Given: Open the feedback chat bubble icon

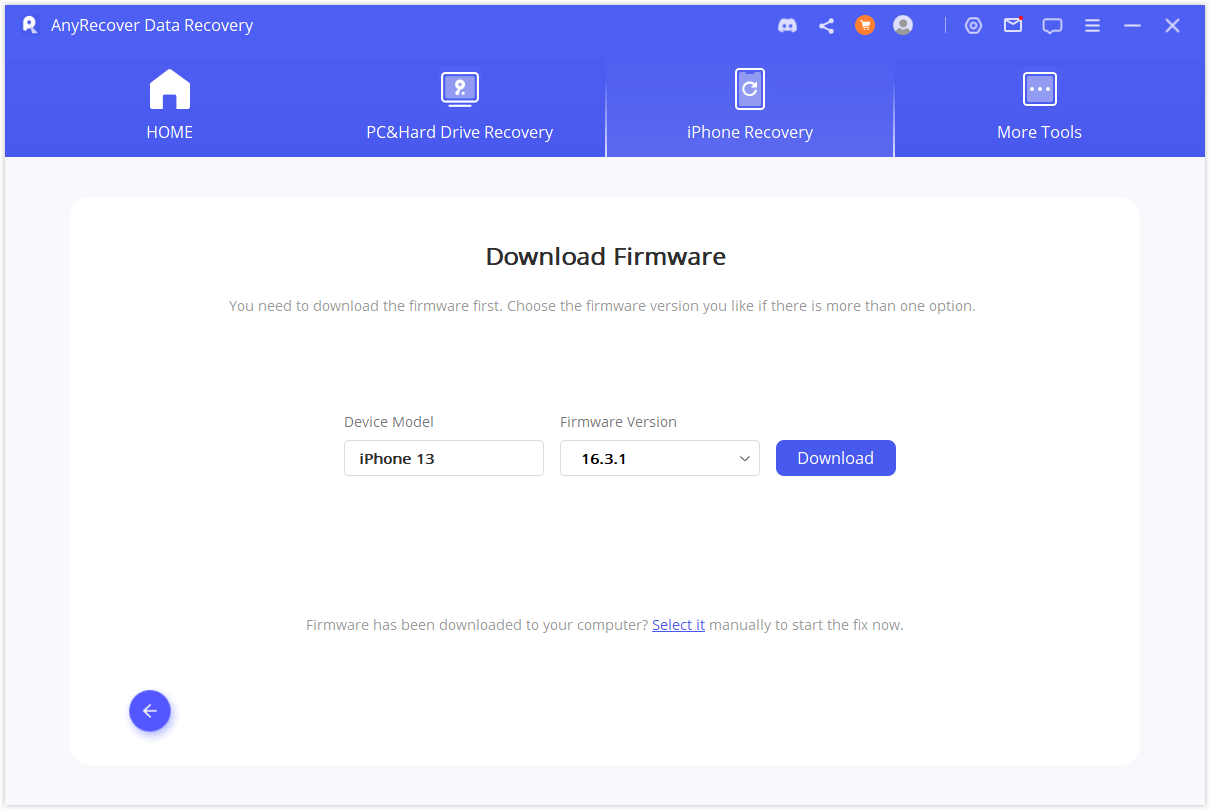Looking at the screenshot, I should tap(1052, 25).
